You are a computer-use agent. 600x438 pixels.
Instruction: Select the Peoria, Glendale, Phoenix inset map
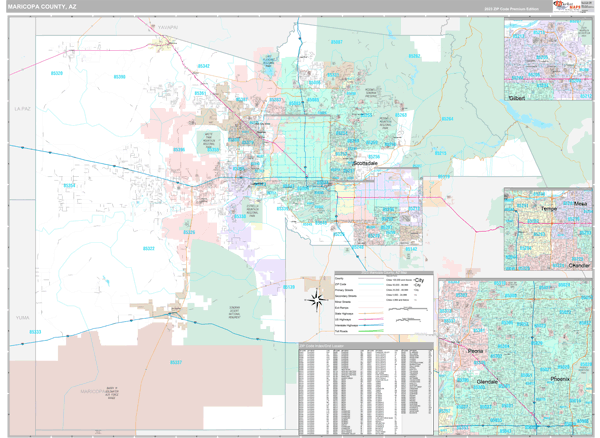(x=517, y=358)
